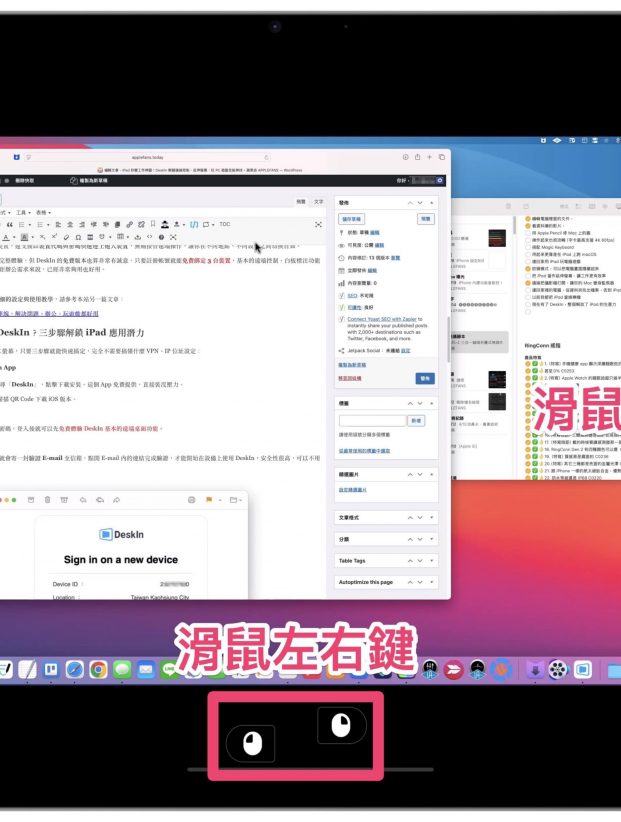Click the 儲存草稿 save draft button

tap(353, 217)
